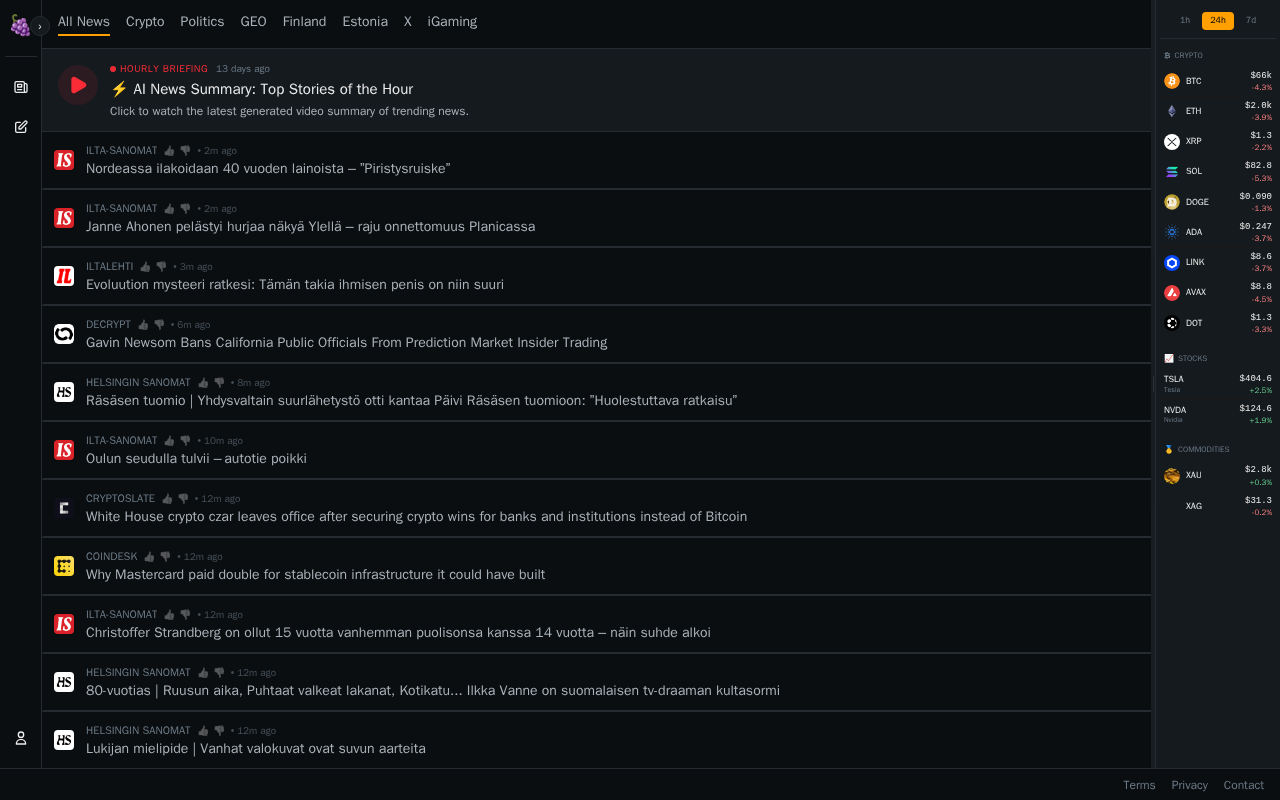This screenshot has width=1280, height=800.
Task: Thumbs up the Nordea loans article
Action: (169, 151)
